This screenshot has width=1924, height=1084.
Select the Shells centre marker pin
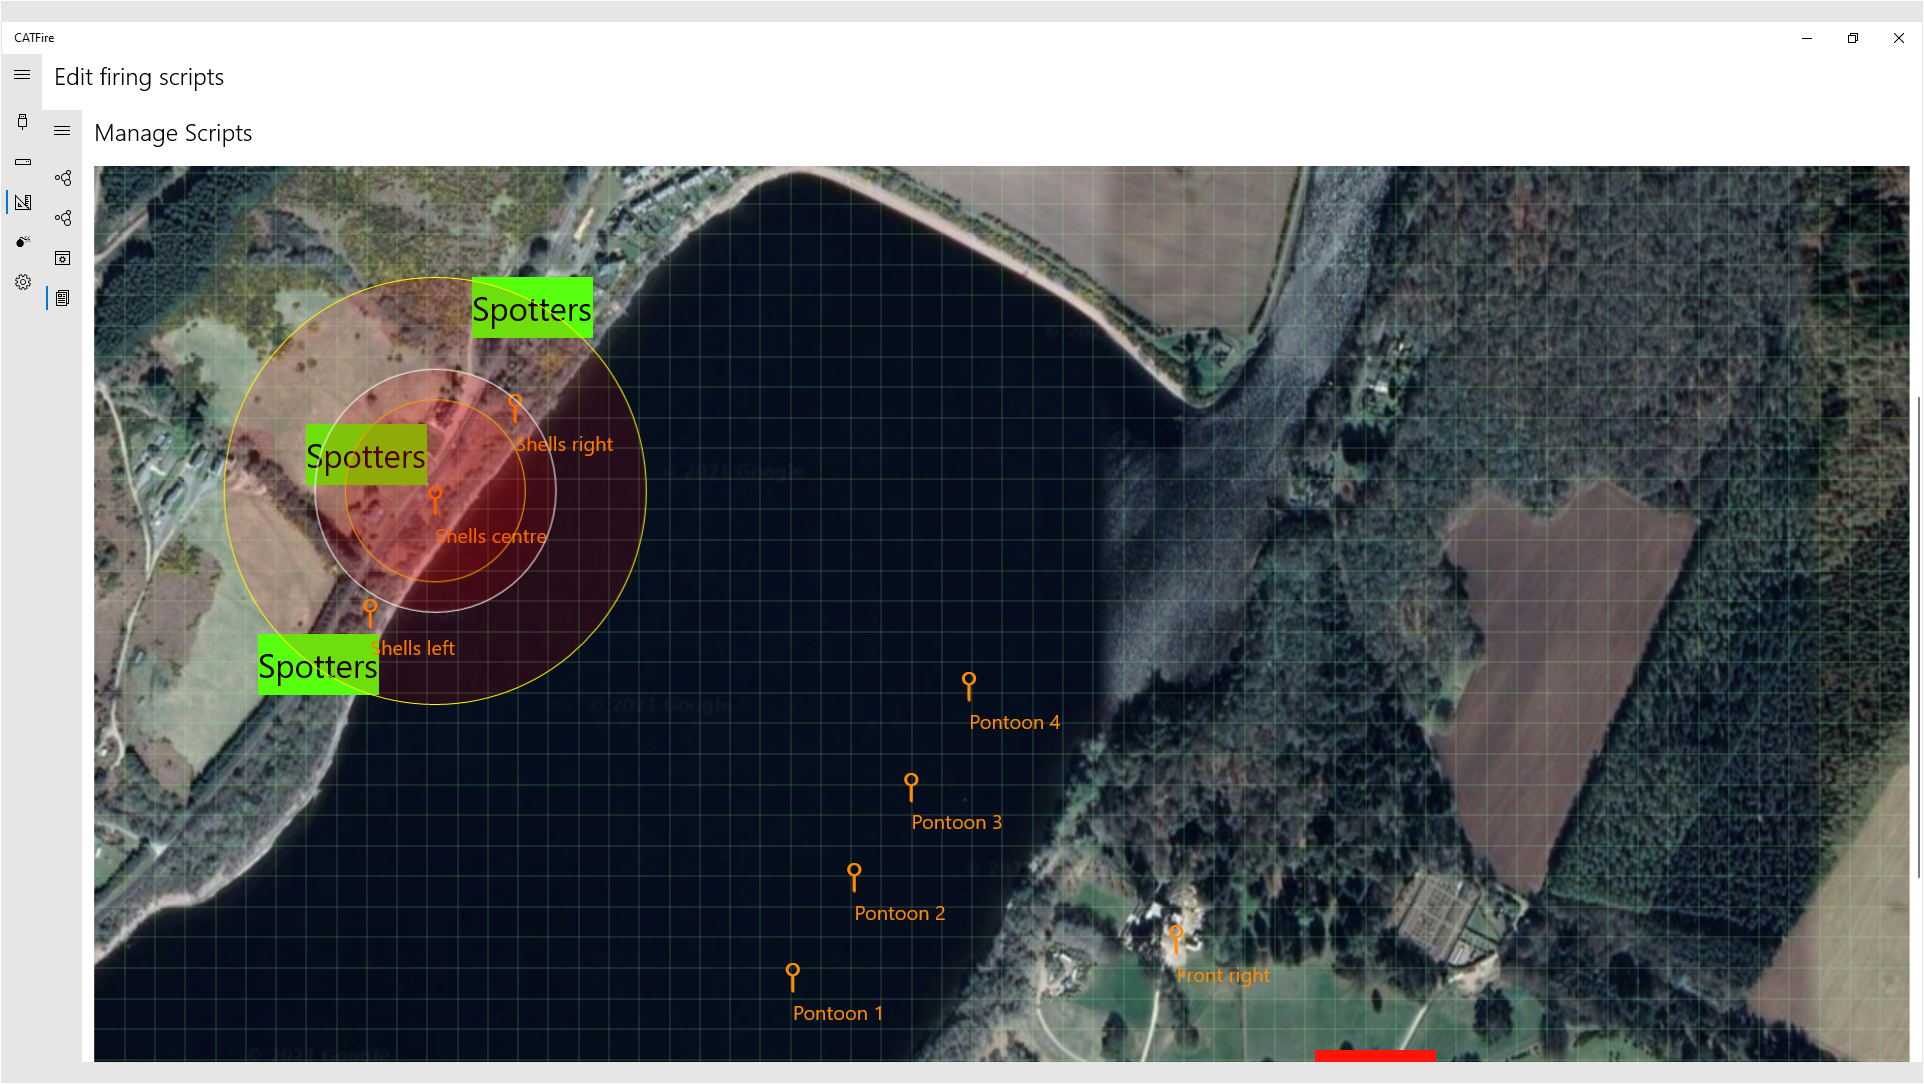tap(435, 498)
